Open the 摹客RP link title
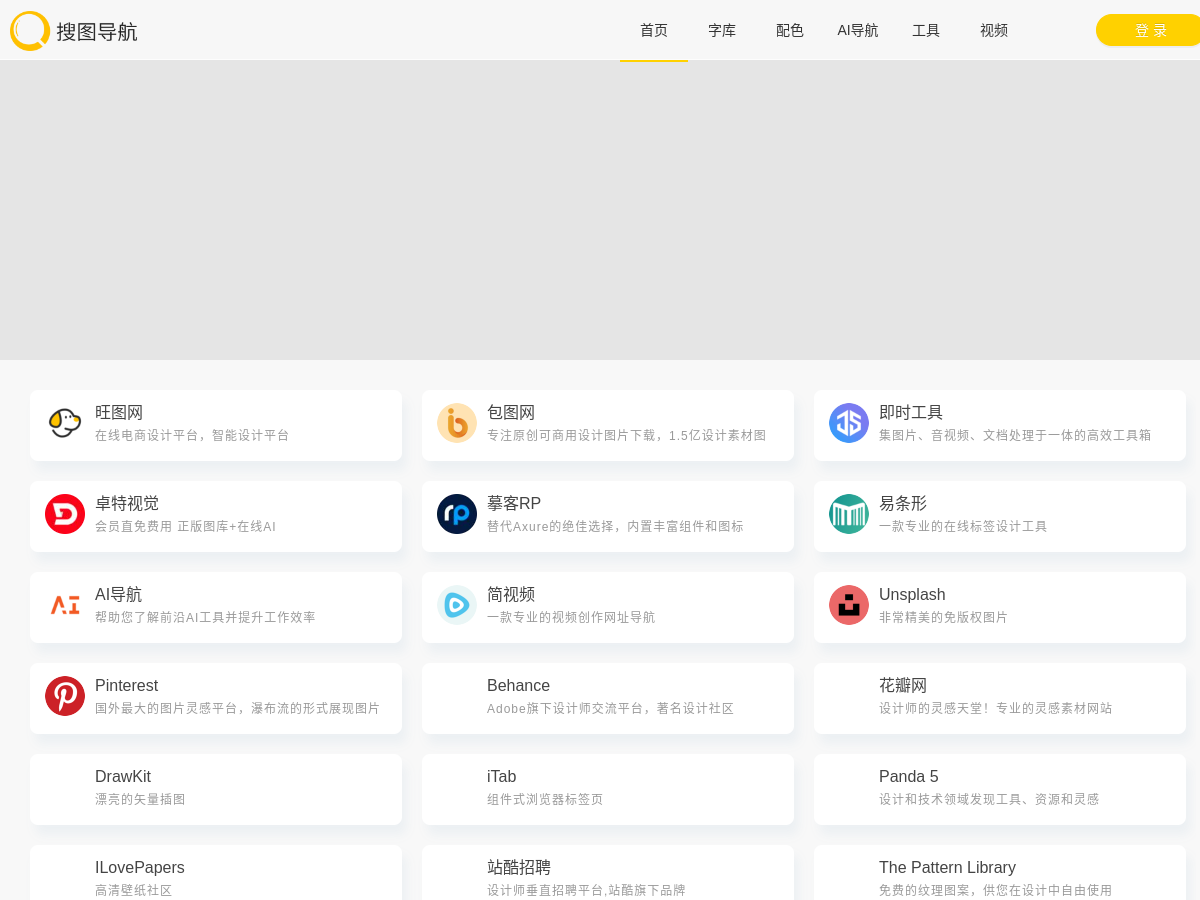The height and width of the screenshot is (900, 1200). pyautogui.click(x=514, y=504)
